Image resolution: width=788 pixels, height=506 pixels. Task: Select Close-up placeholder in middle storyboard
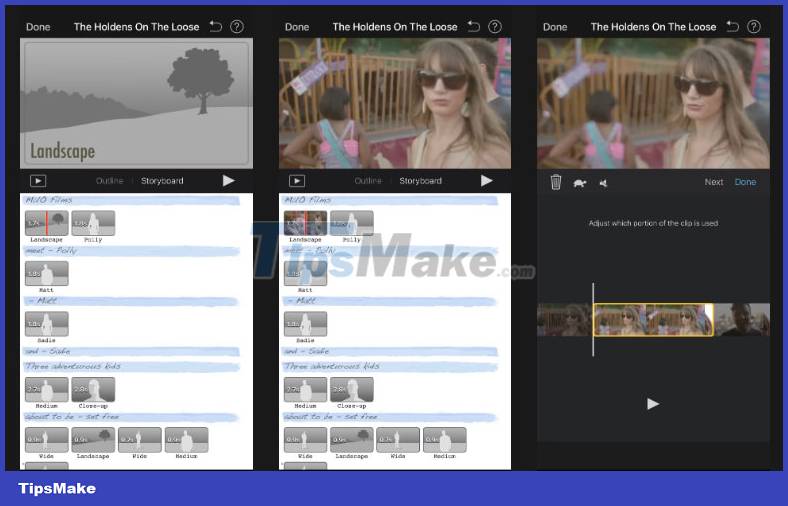click(x=352, y=389)
